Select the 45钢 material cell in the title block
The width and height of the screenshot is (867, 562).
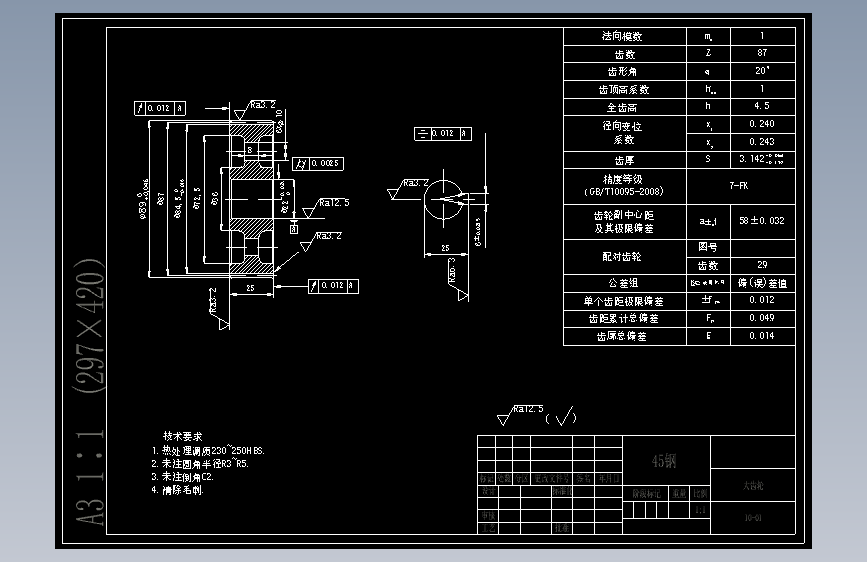point(666,460)
